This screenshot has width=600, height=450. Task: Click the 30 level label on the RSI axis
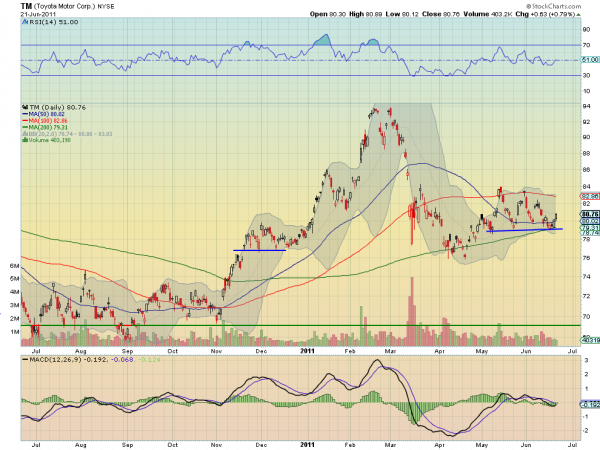586,75
